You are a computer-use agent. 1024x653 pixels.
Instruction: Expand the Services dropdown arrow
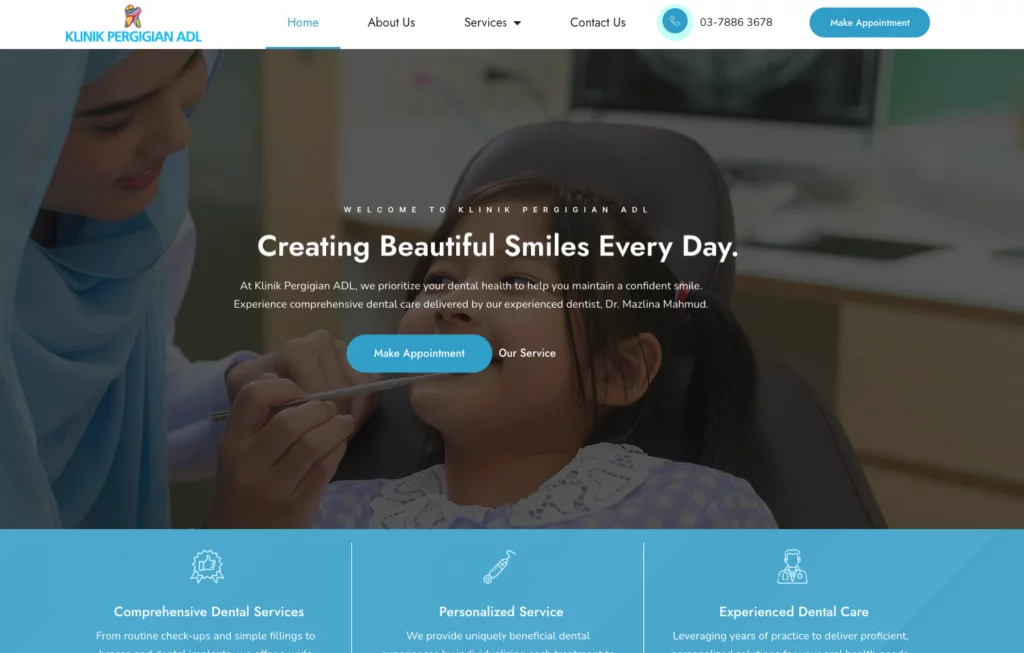[x=517, y=23]
